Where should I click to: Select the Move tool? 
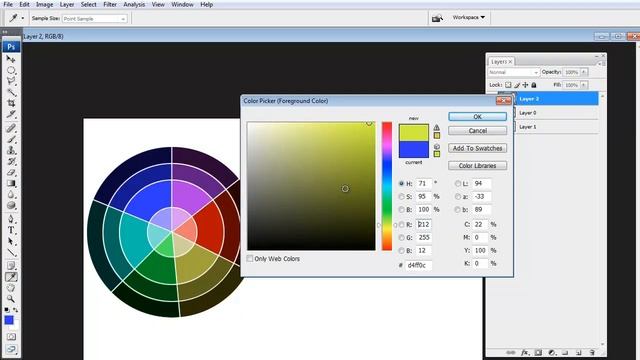coord(11,59)
